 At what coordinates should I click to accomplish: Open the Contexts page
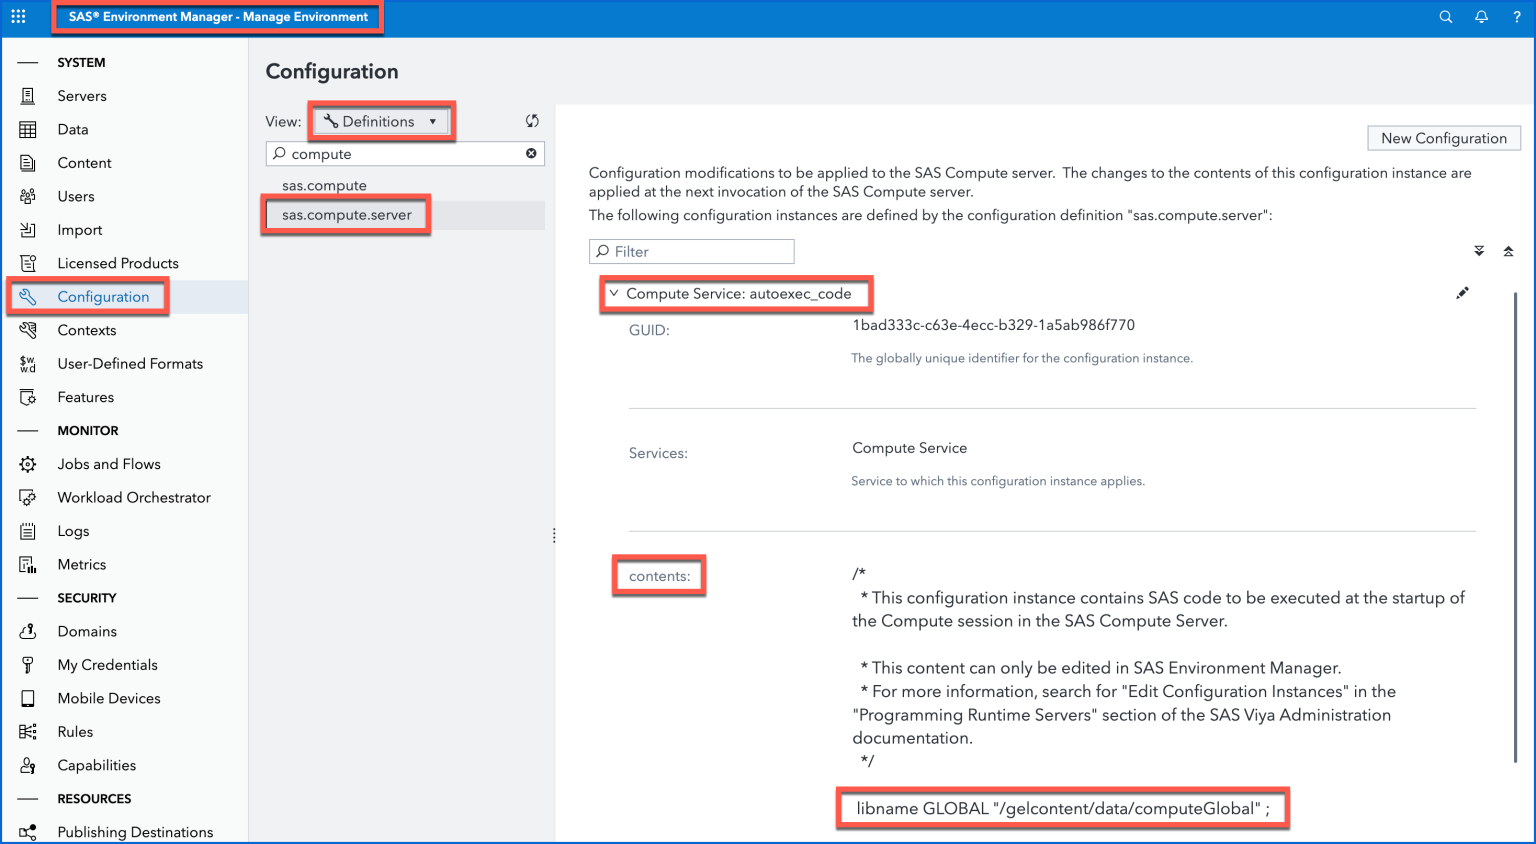tap(87, 330)
